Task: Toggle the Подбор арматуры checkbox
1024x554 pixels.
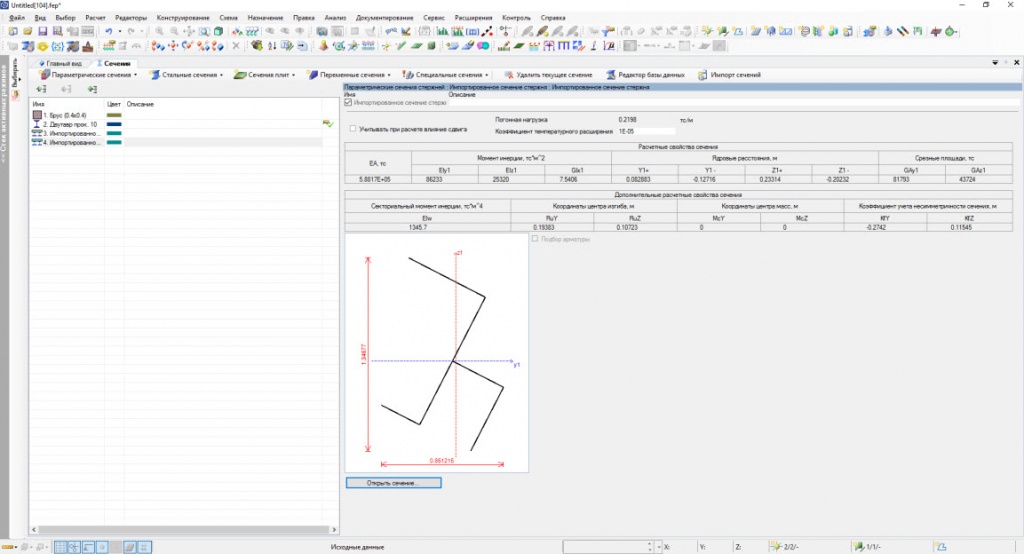Action: point(535,239)
